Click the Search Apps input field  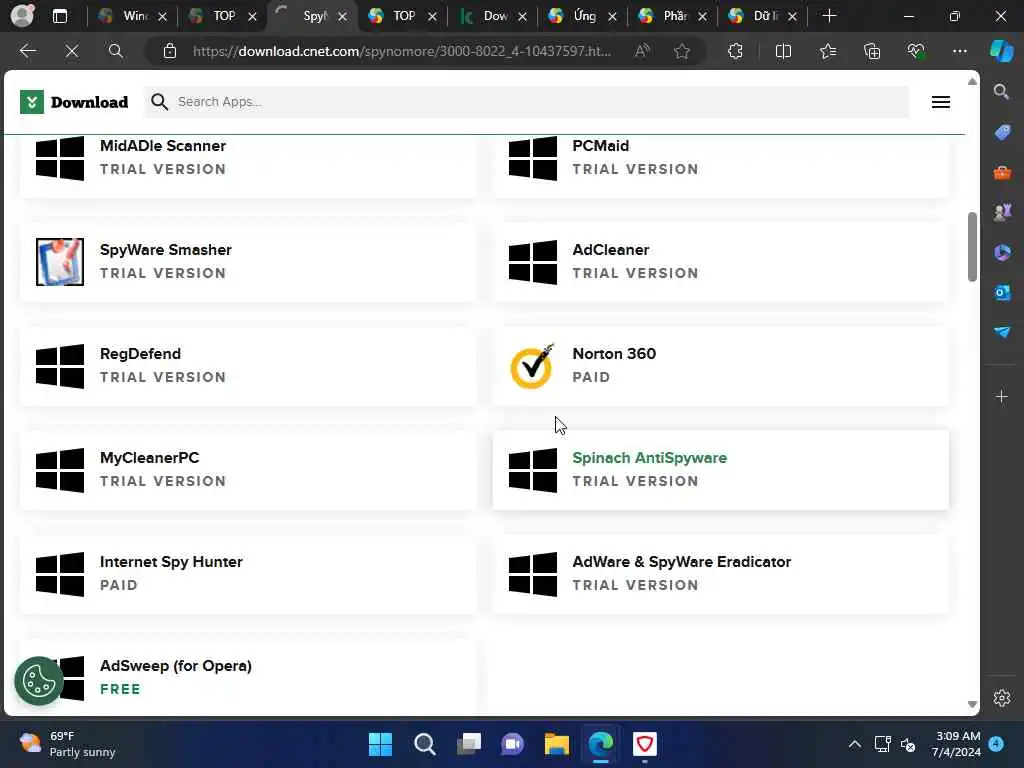tap(526, 102)
